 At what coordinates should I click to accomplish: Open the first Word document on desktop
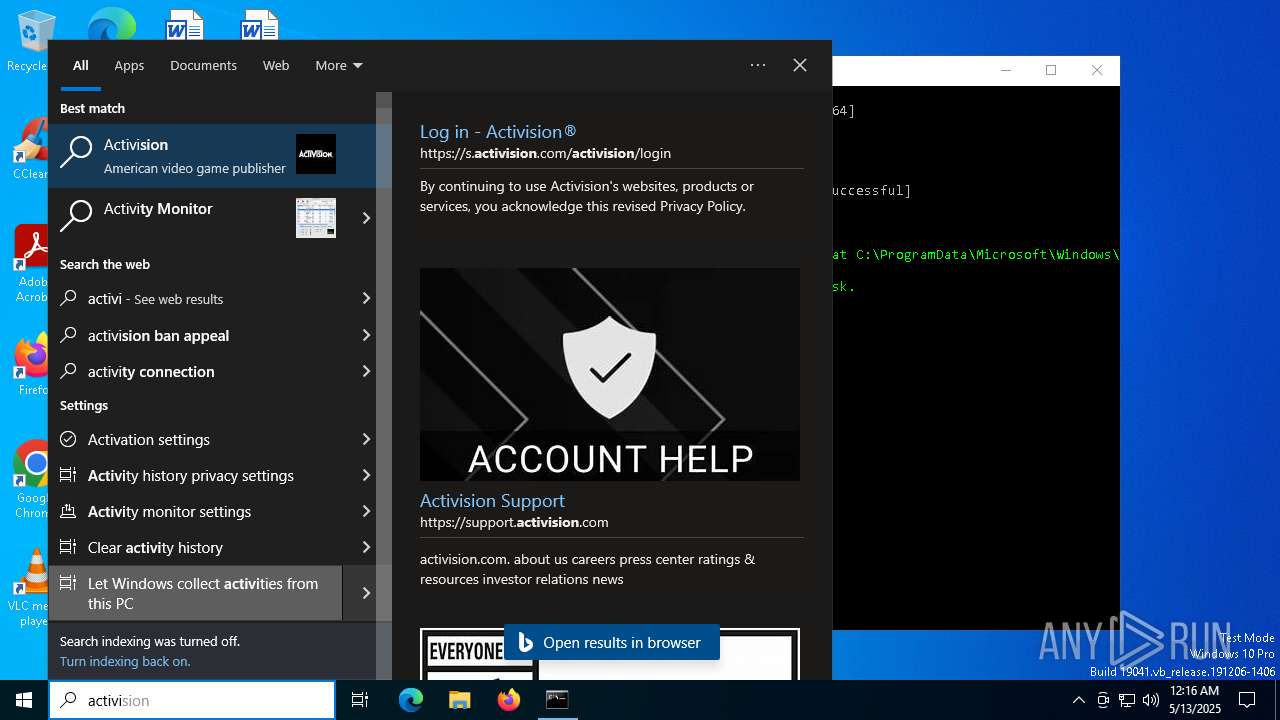185,25
